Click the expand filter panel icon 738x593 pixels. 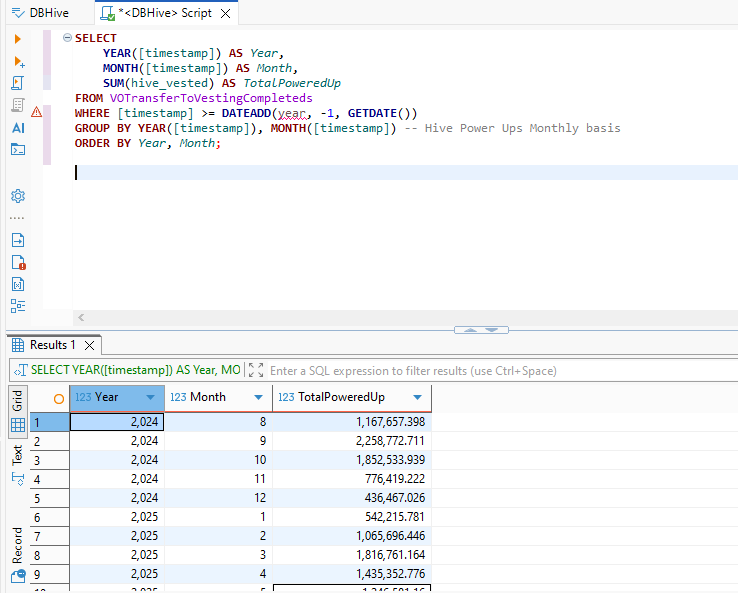click(256, 370)
